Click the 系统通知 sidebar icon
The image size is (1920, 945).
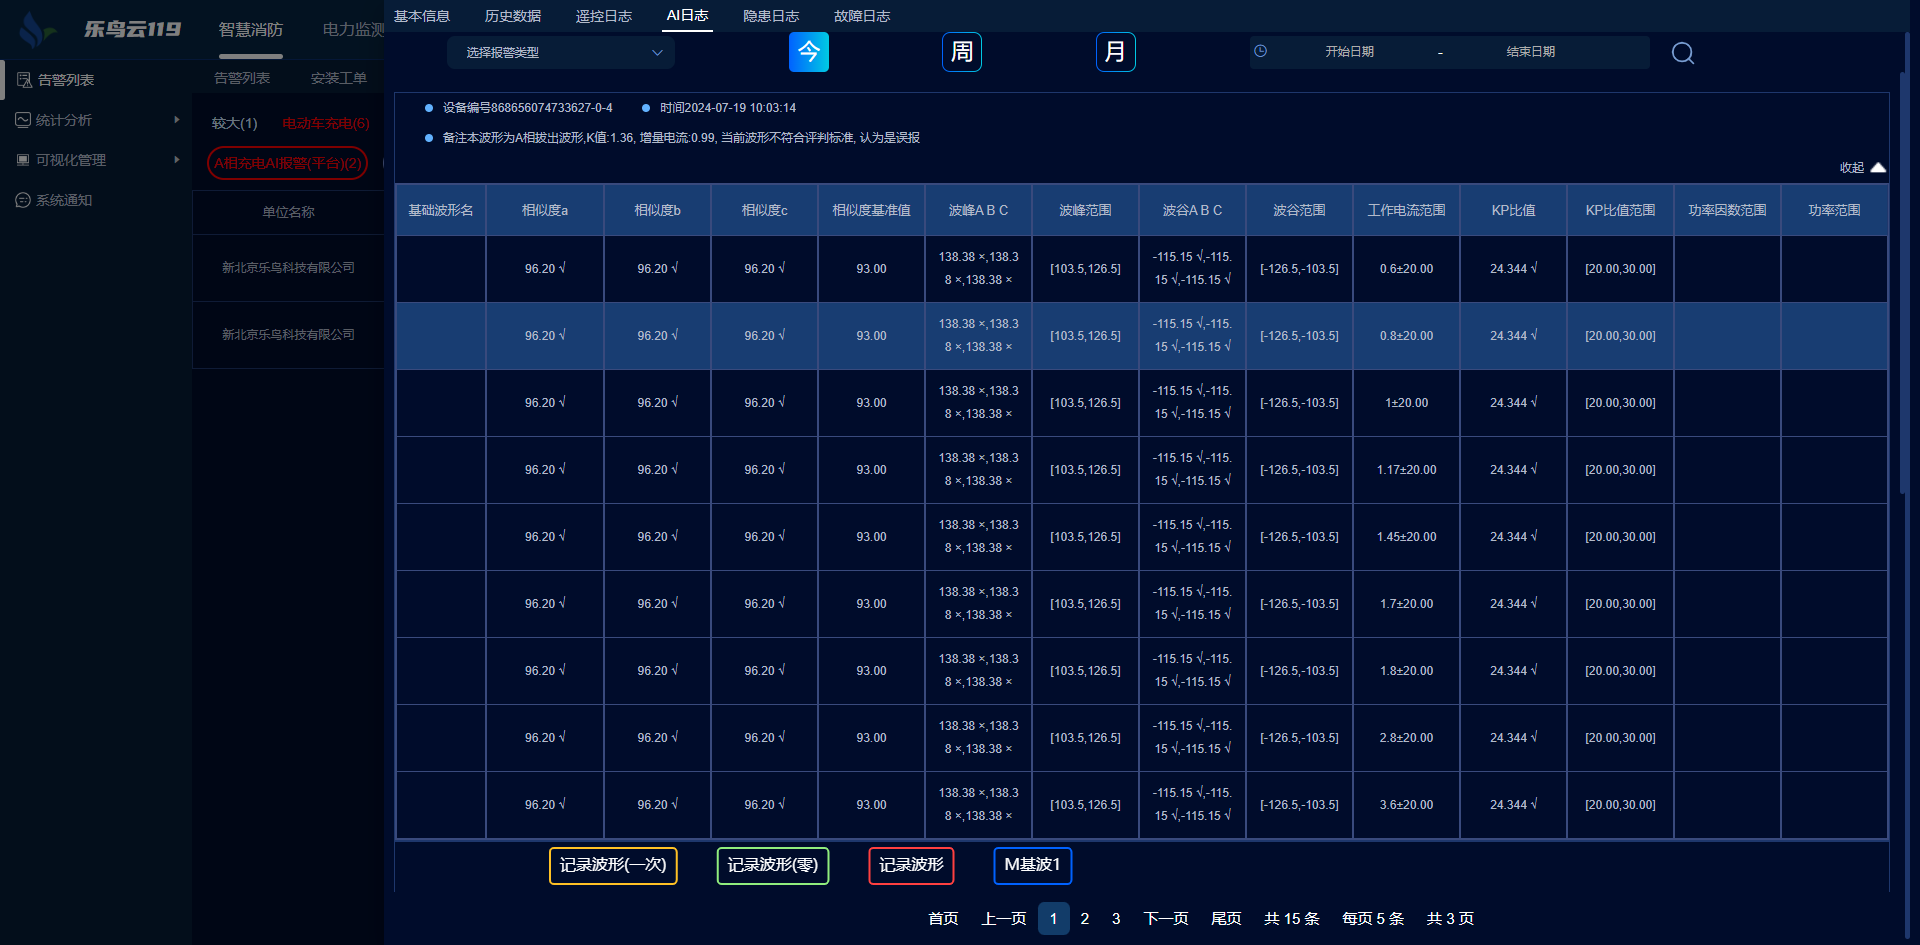[x=23, y=200]
